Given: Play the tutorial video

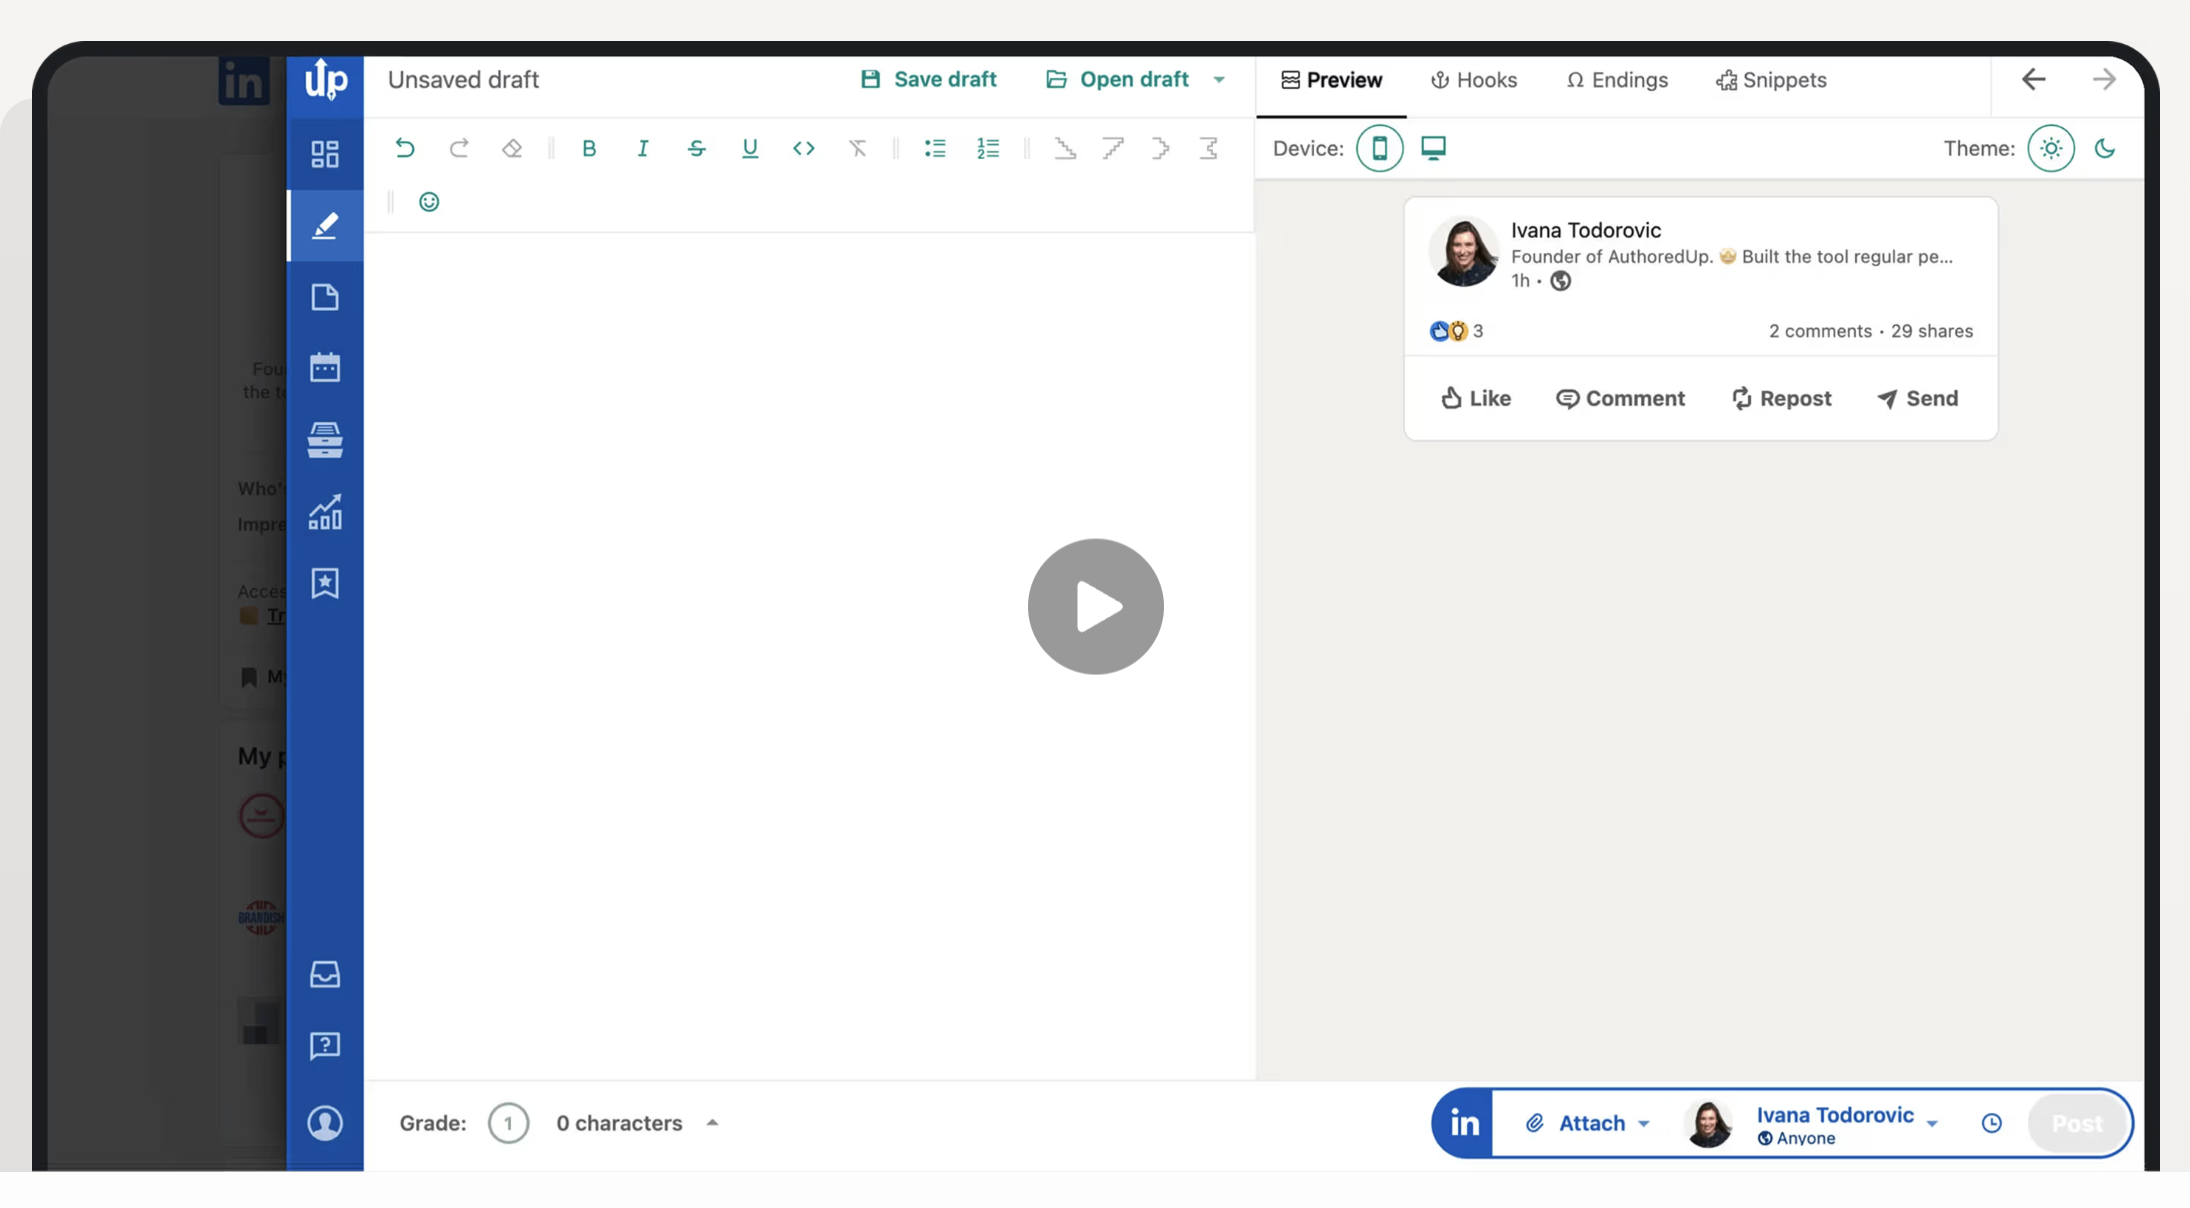Looking at the screenshot, I should pyautogui.click(x=1095, y=606).
